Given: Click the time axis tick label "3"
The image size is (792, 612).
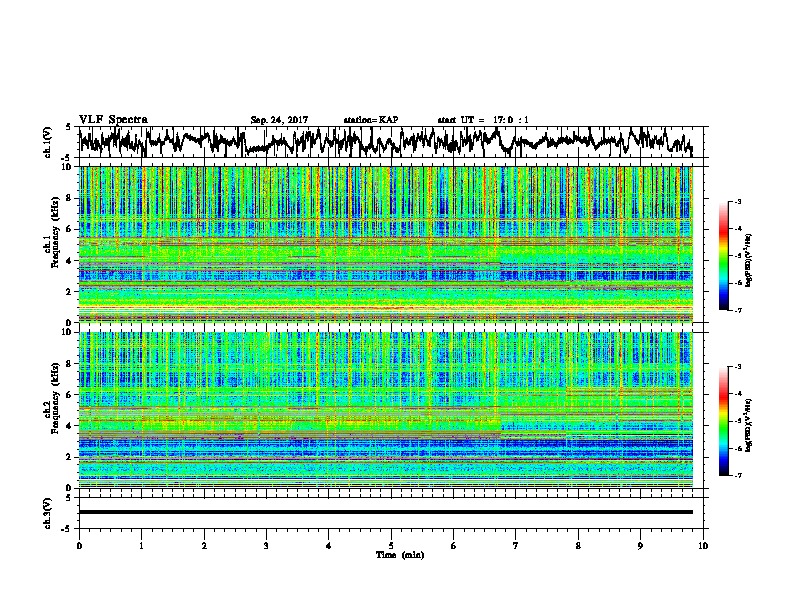Looking at the screenshot, I should [x=266, y=546].
